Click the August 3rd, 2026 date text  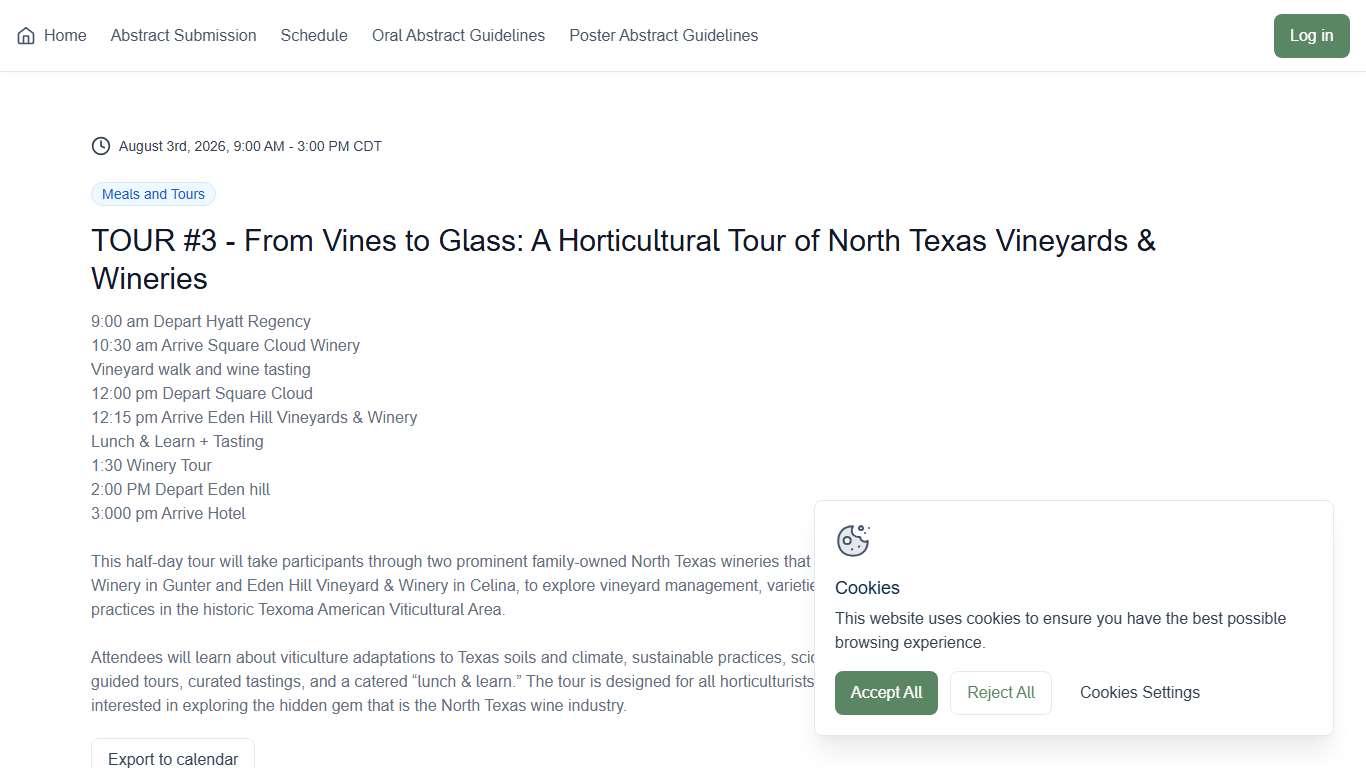(x=250, y=146)
